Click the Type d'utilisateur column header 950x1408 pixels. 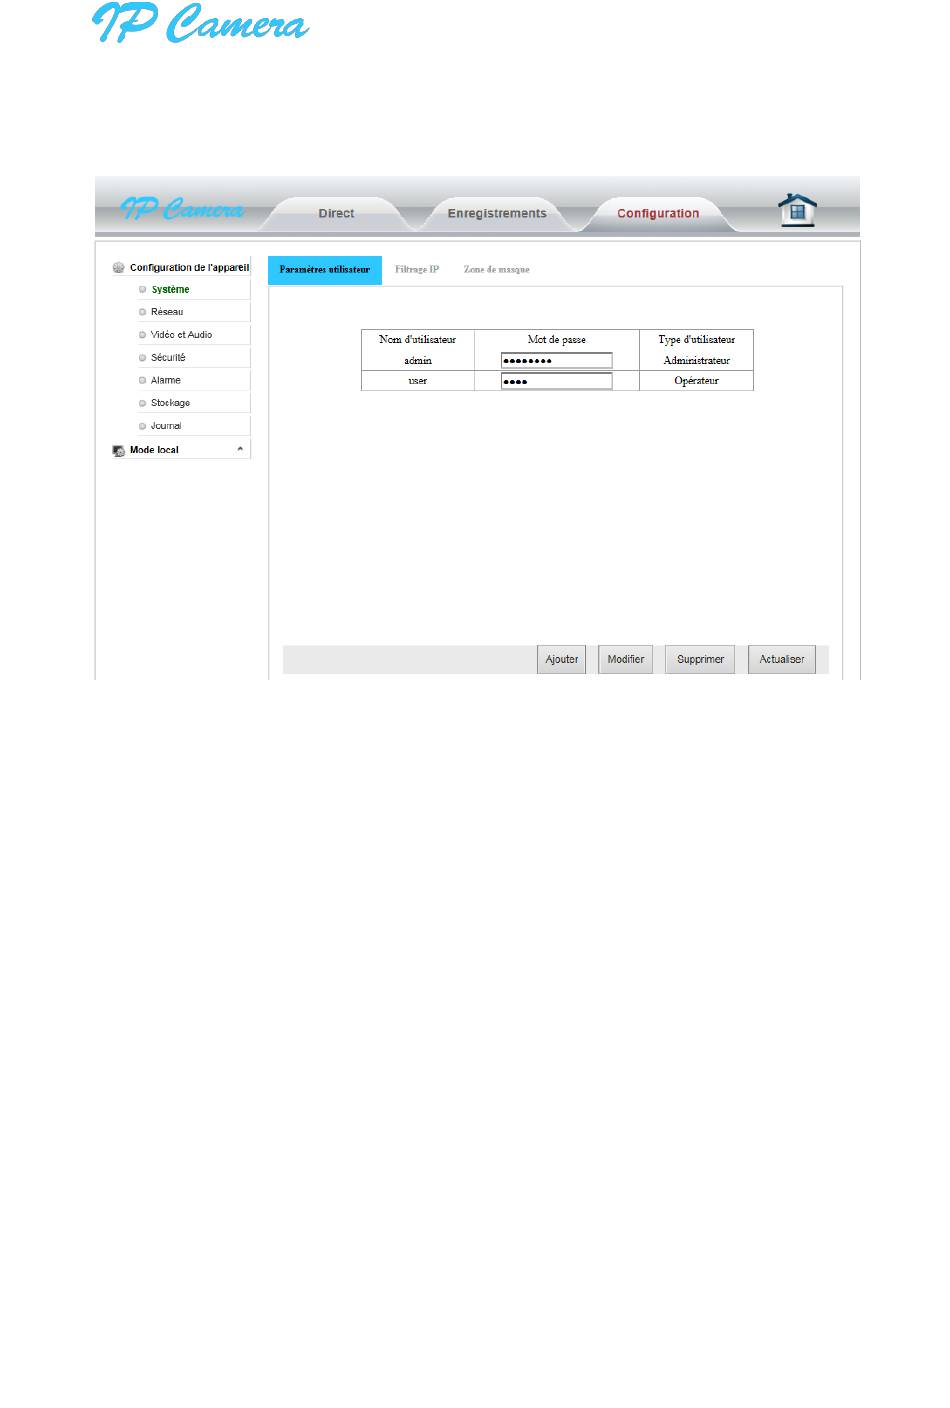tap(697, 340)
